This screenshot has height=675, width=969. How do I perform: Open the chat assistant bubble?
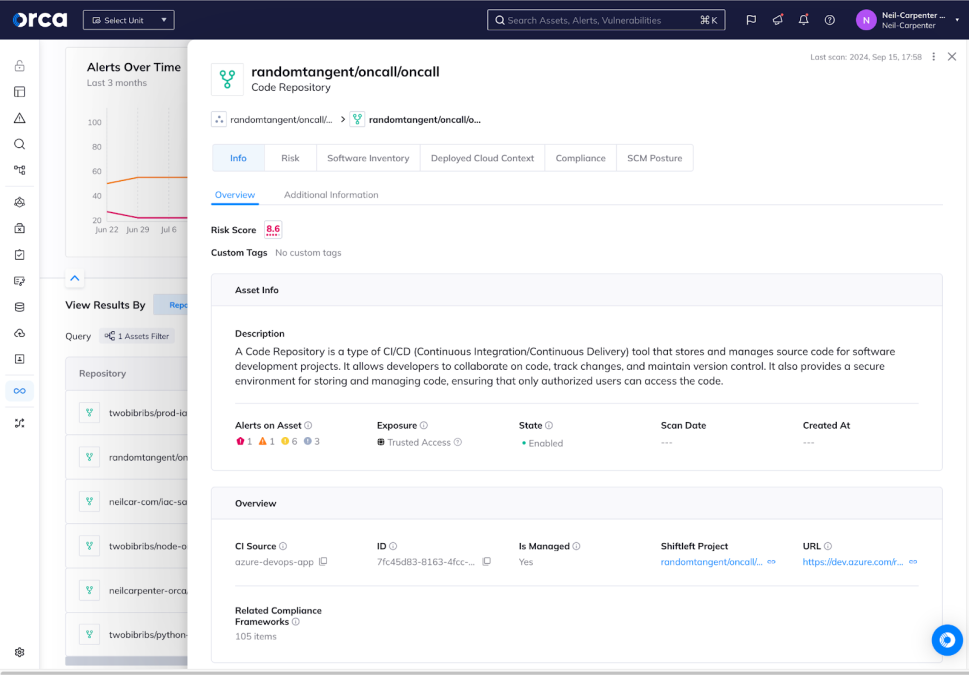click(x=947, y=640)
